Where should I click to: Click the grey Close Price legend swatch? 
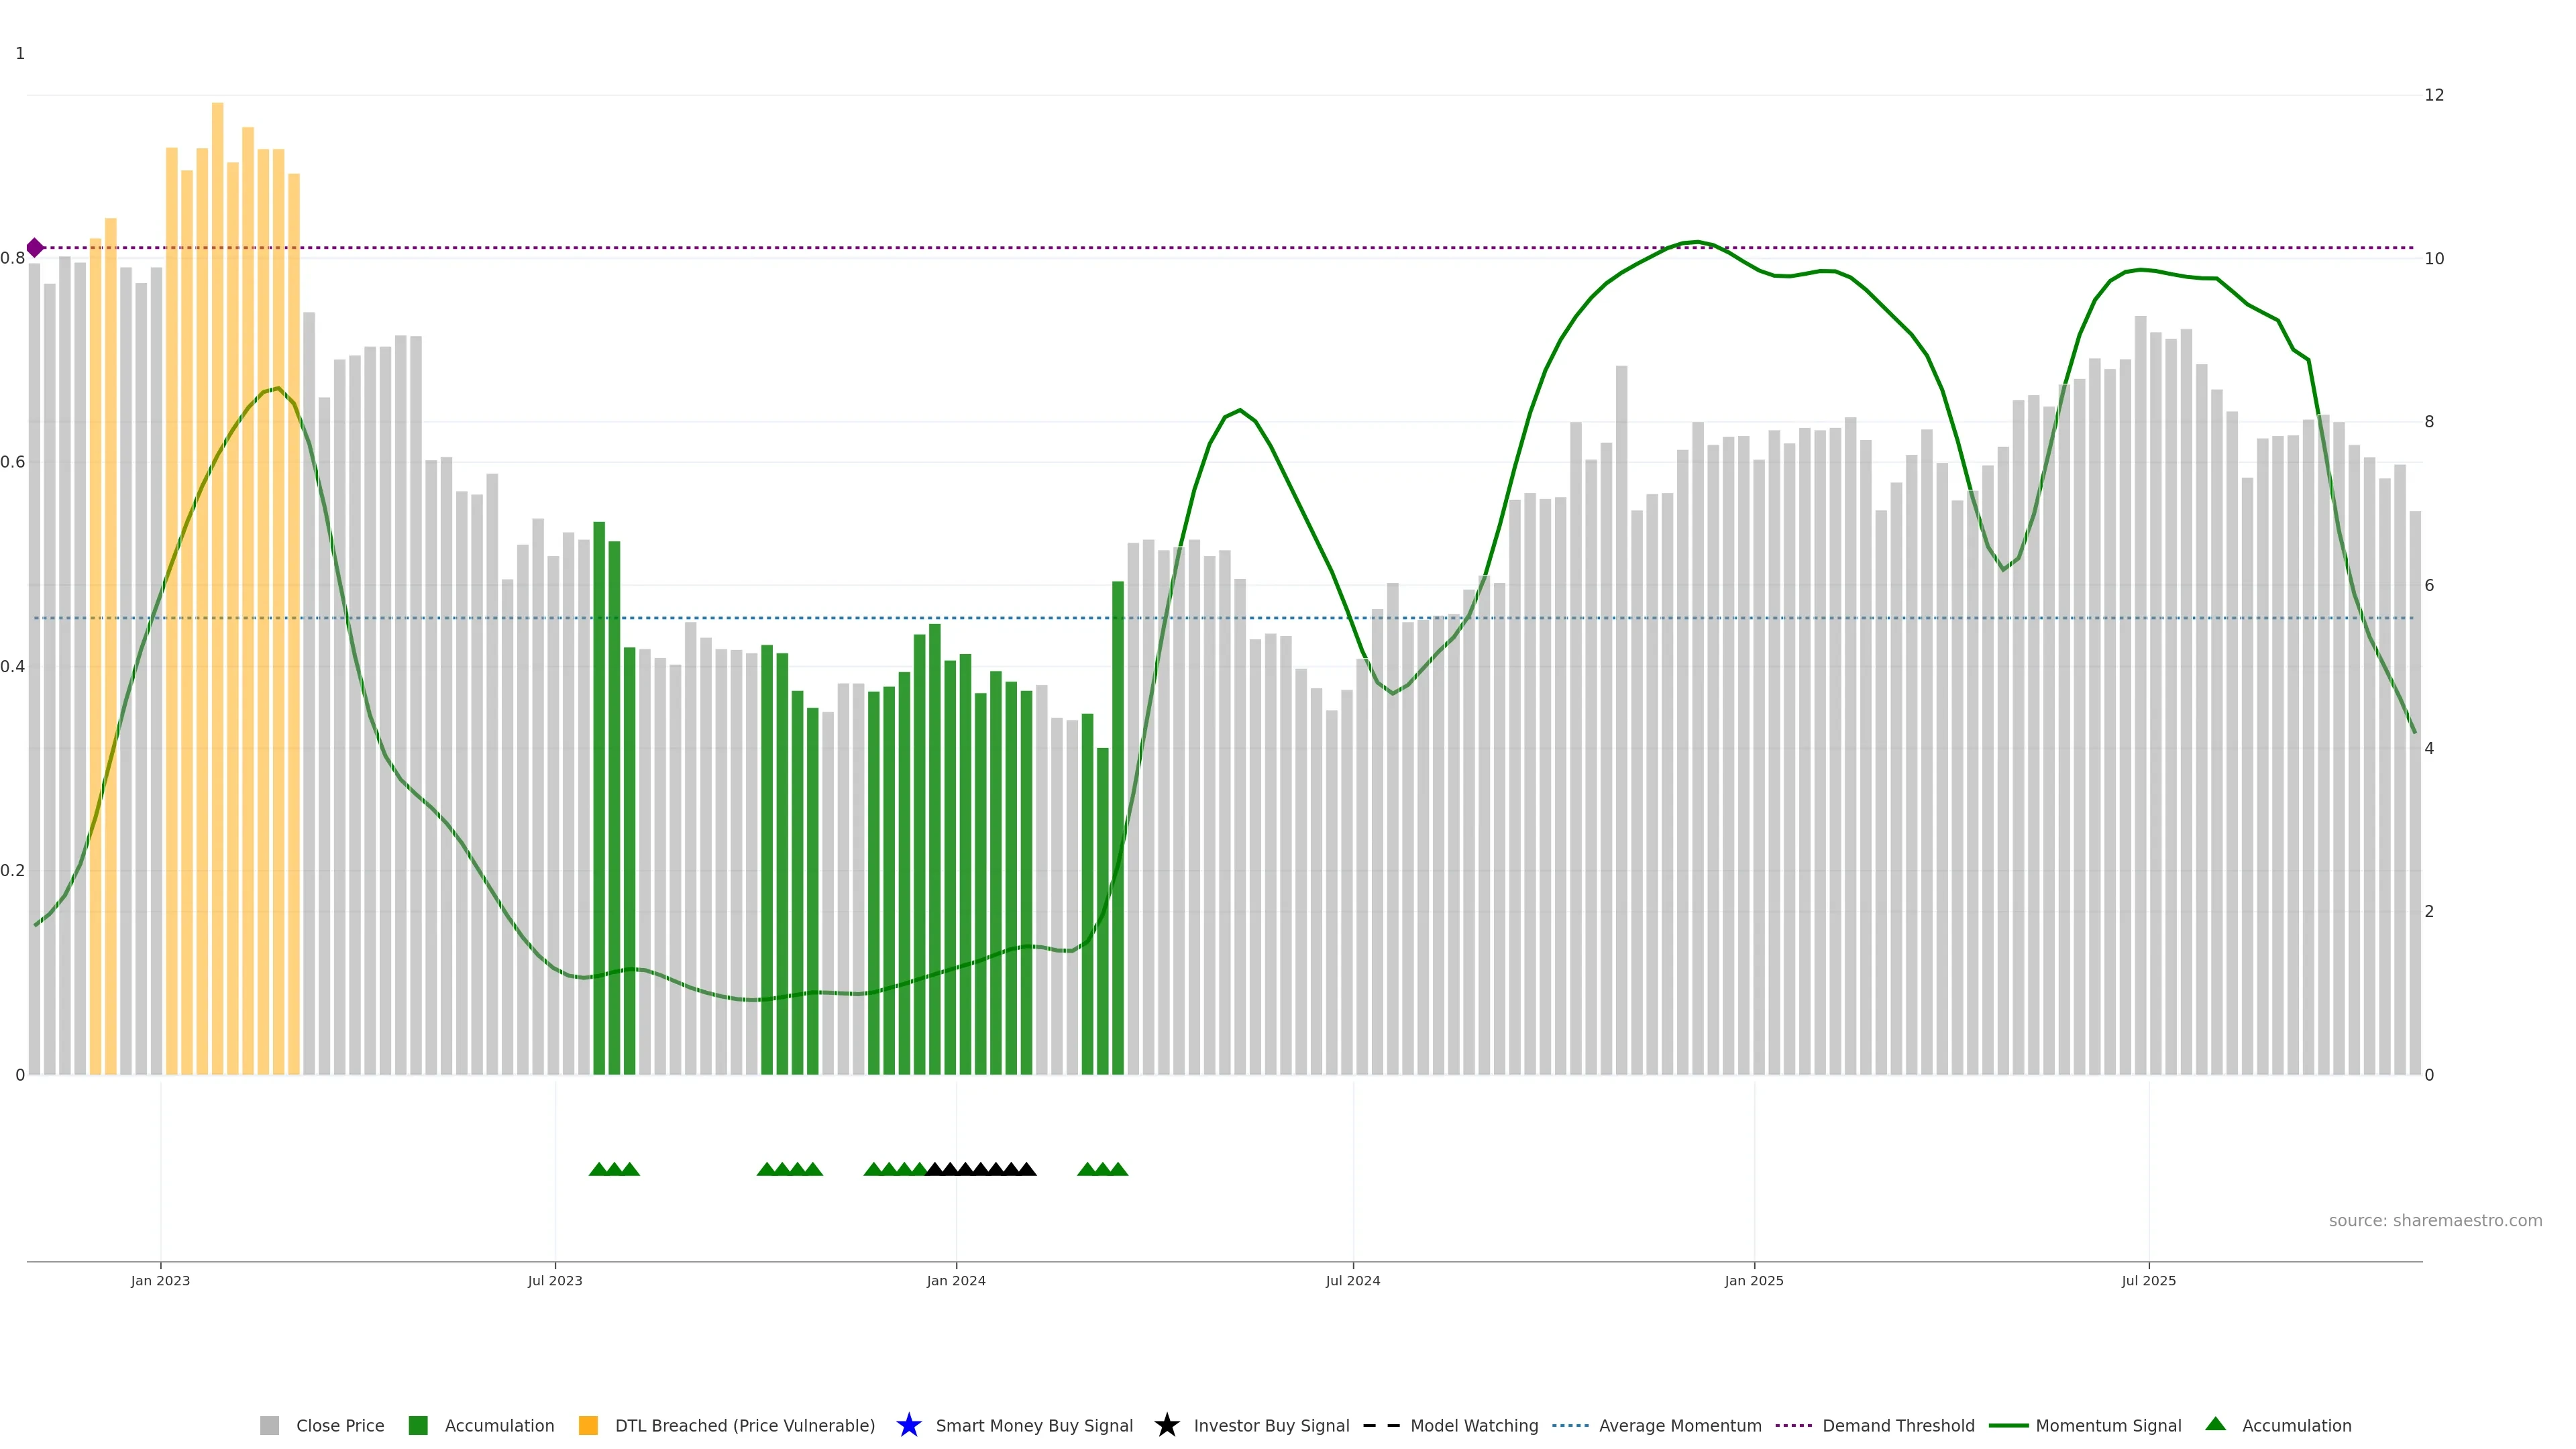[269, 1426]
